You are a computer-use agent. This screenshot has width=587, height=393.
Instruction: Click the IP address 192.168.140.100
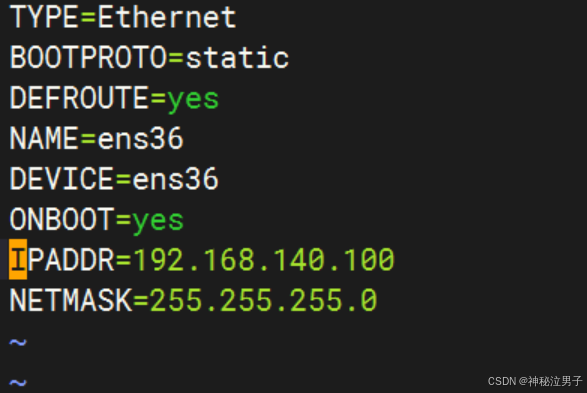[x=264, y=259]
